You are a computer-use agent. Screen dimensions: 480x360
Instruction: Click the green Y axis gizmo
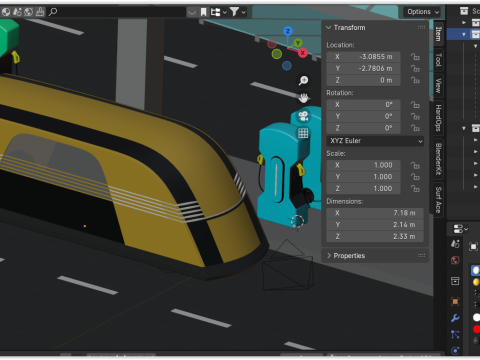pos(298,43)
